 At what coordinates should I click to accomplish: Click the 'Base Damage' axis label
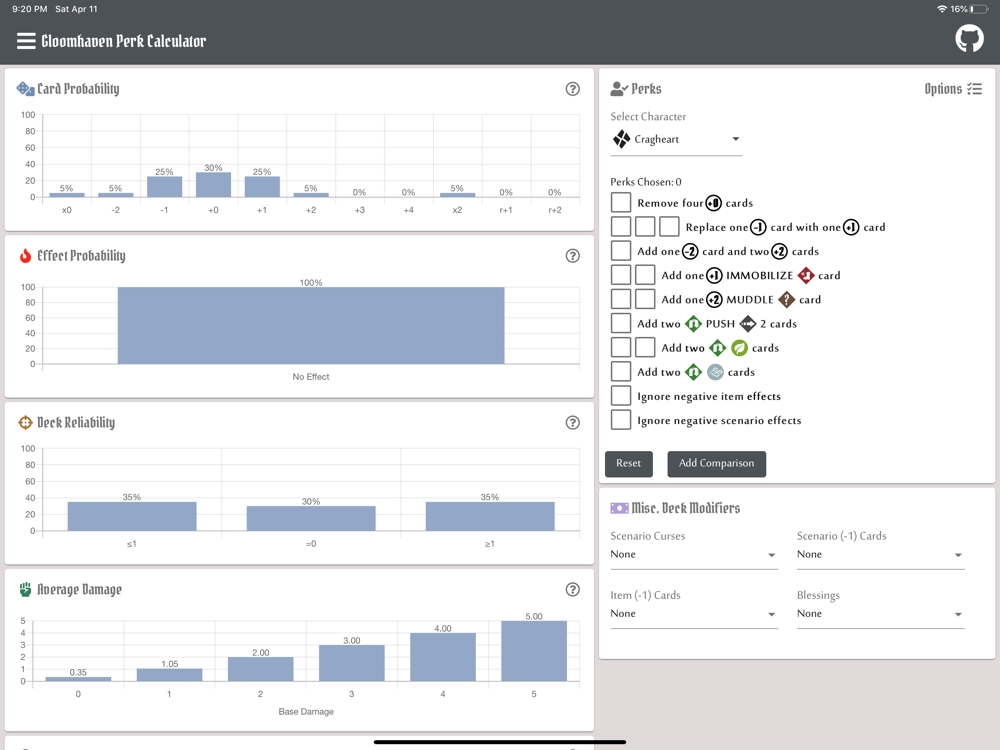coord(306,712)
